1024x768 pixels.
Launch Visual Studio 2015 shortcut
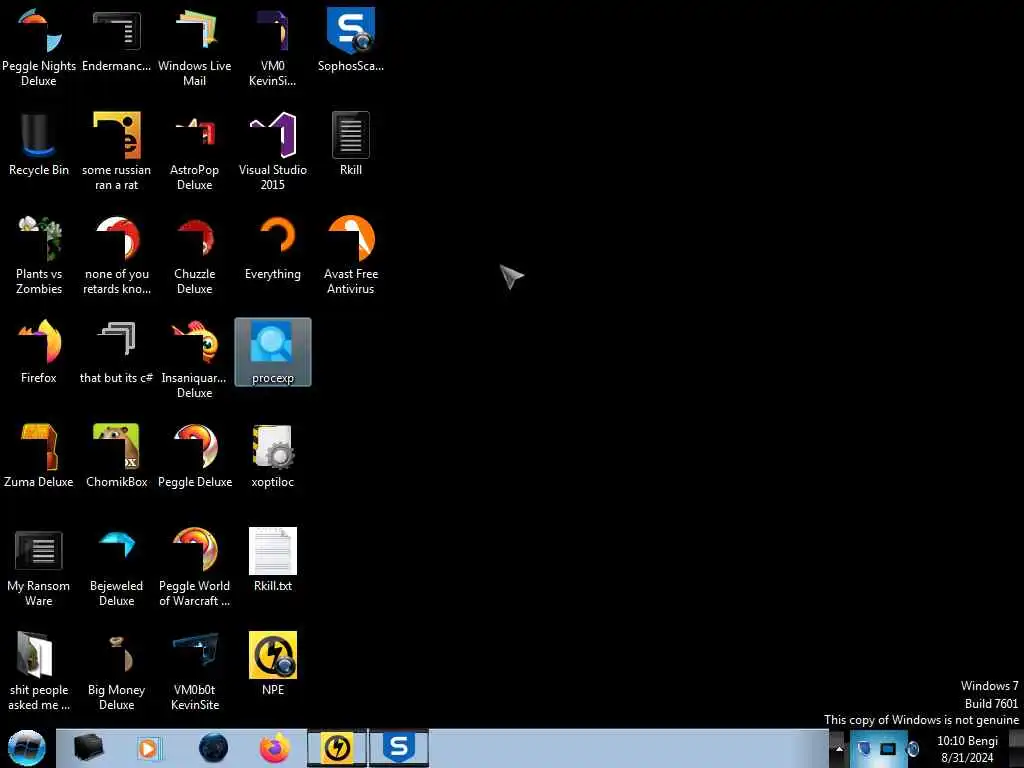pos(272,151)
